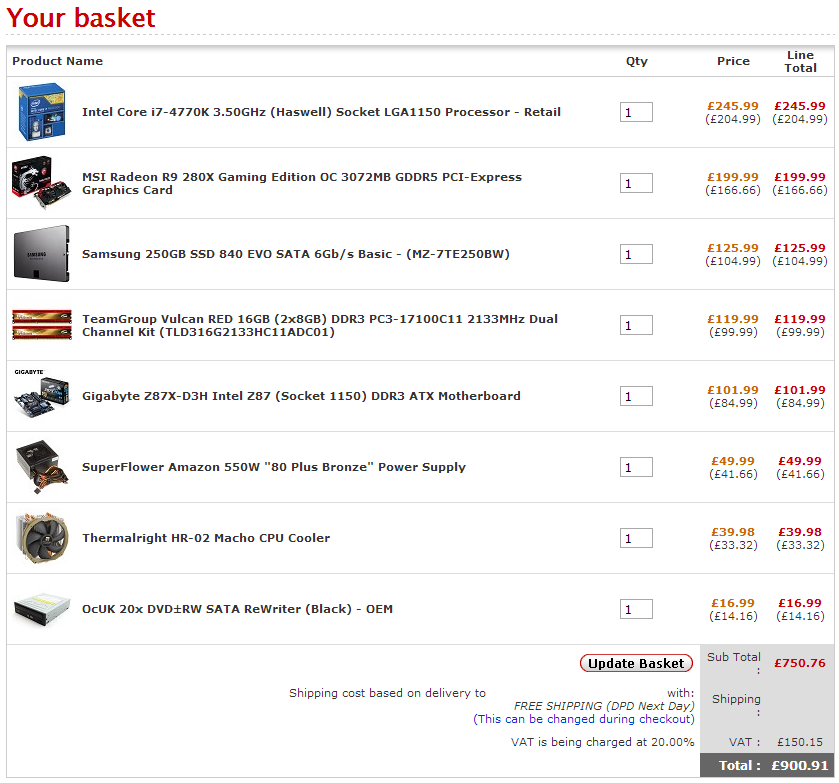The width and height of the screenshot is (839, 783).
Task: Click the SuperFlower power supply thumbnail
Action: pyautogui.click(x=42, y=467)
